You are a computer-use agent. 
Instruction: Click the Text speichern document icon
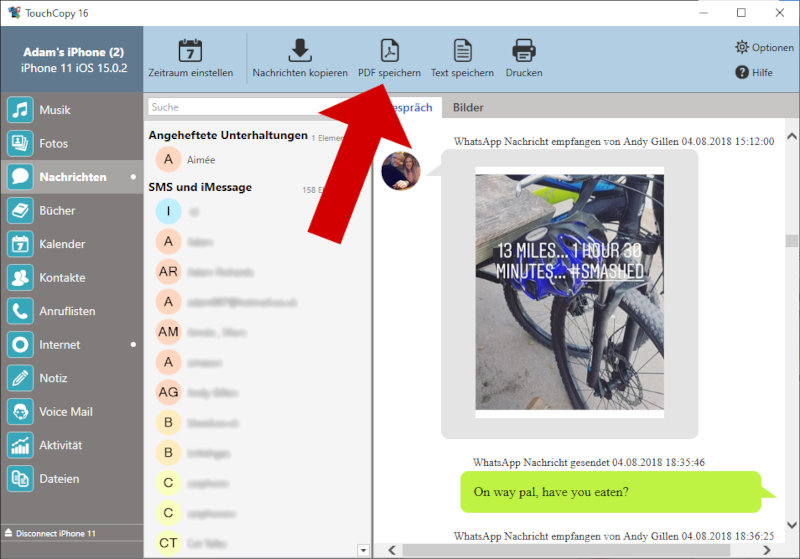(462, 50)
